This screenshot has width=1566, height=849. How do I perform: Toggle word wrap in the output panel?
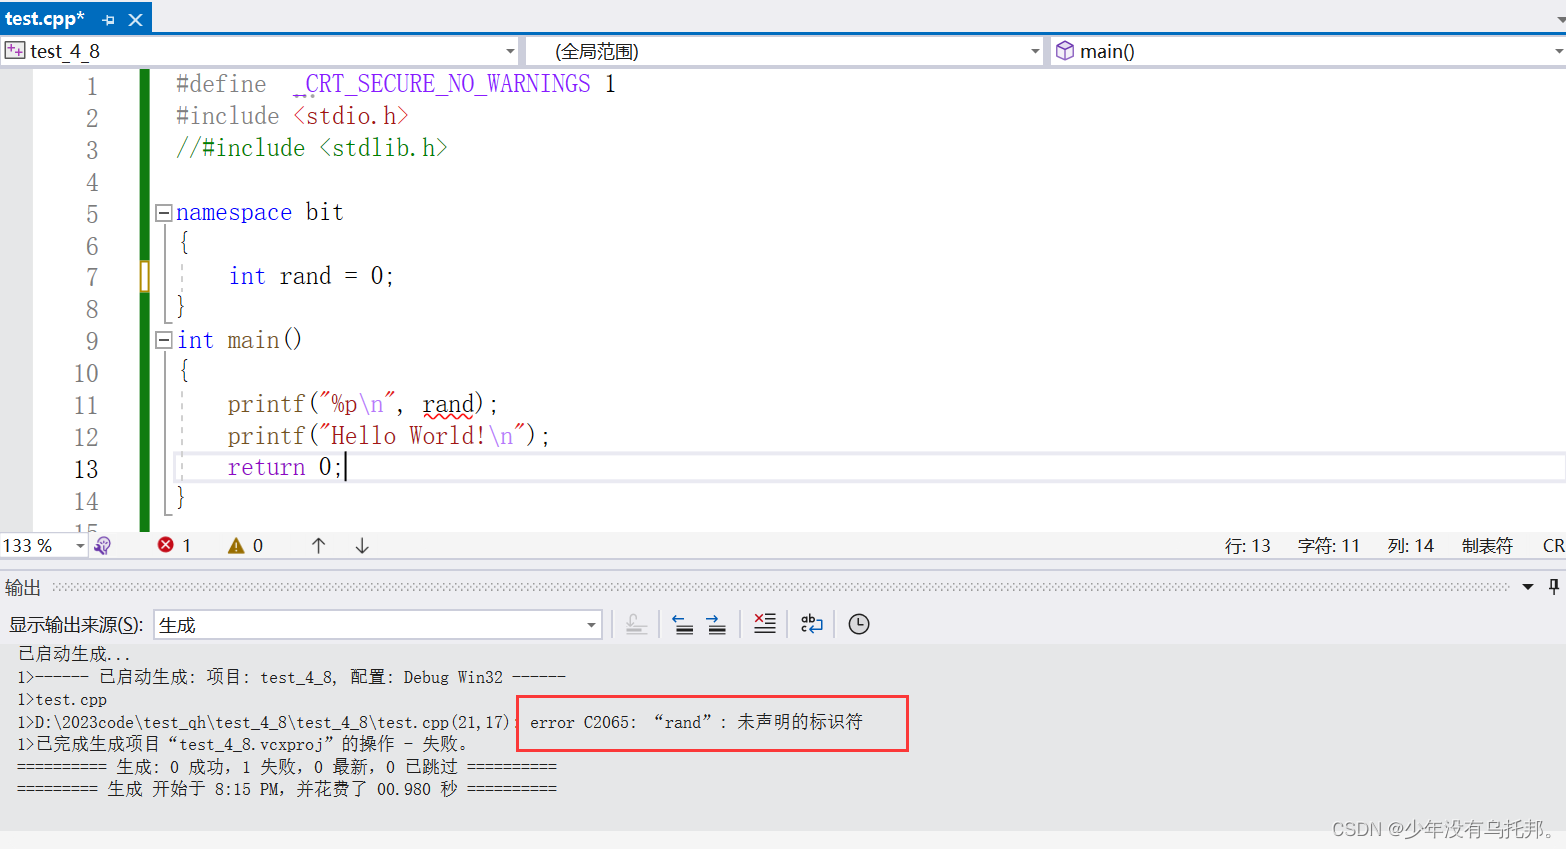tap(811, 624)
